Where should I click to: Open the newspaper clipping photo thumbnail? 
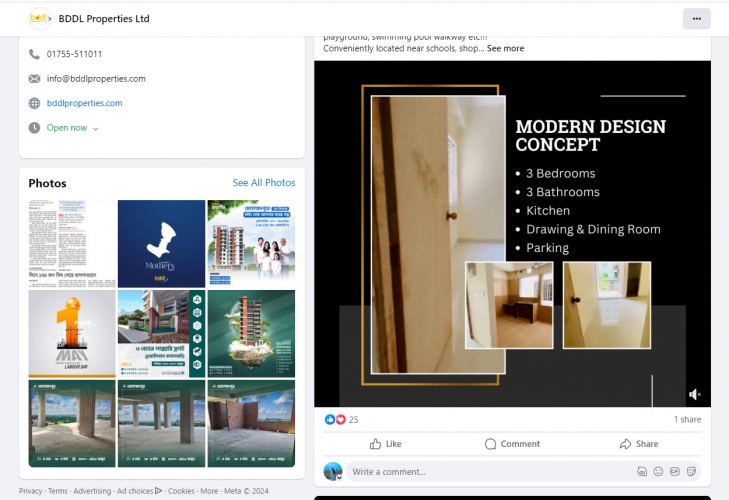(x=72, y=244)
